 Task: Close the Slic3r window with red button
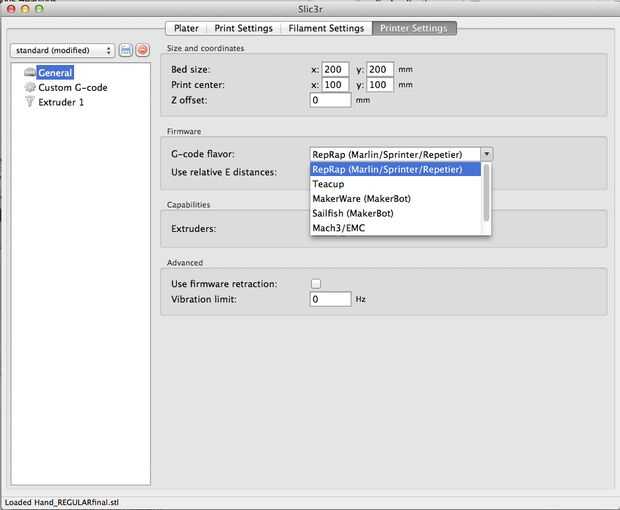[x=11, y=9]
